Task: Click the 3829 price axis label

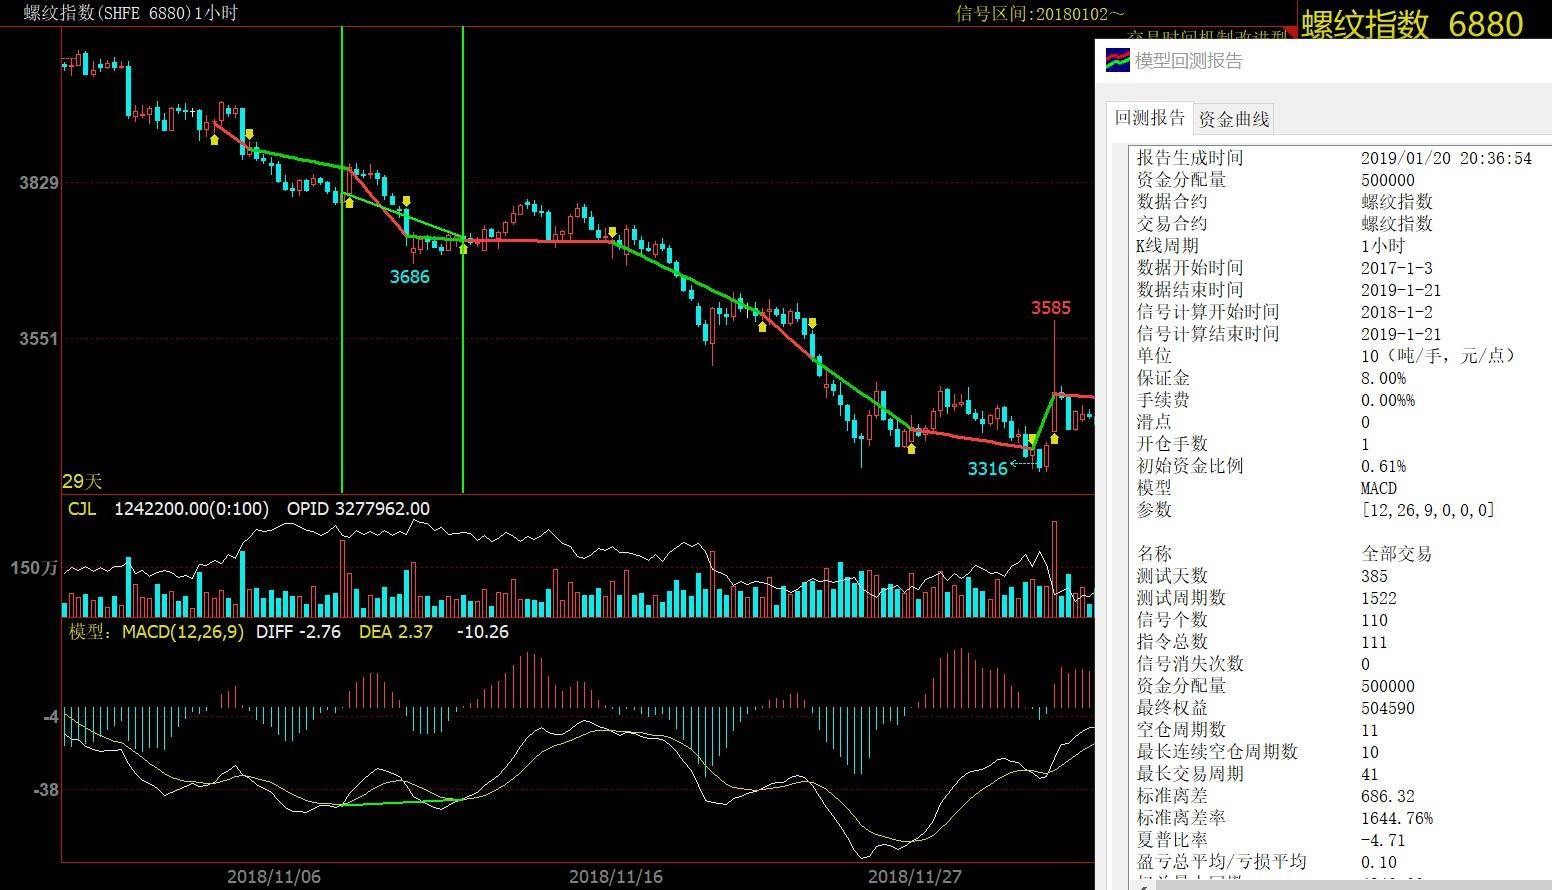Action: [39, 183]
